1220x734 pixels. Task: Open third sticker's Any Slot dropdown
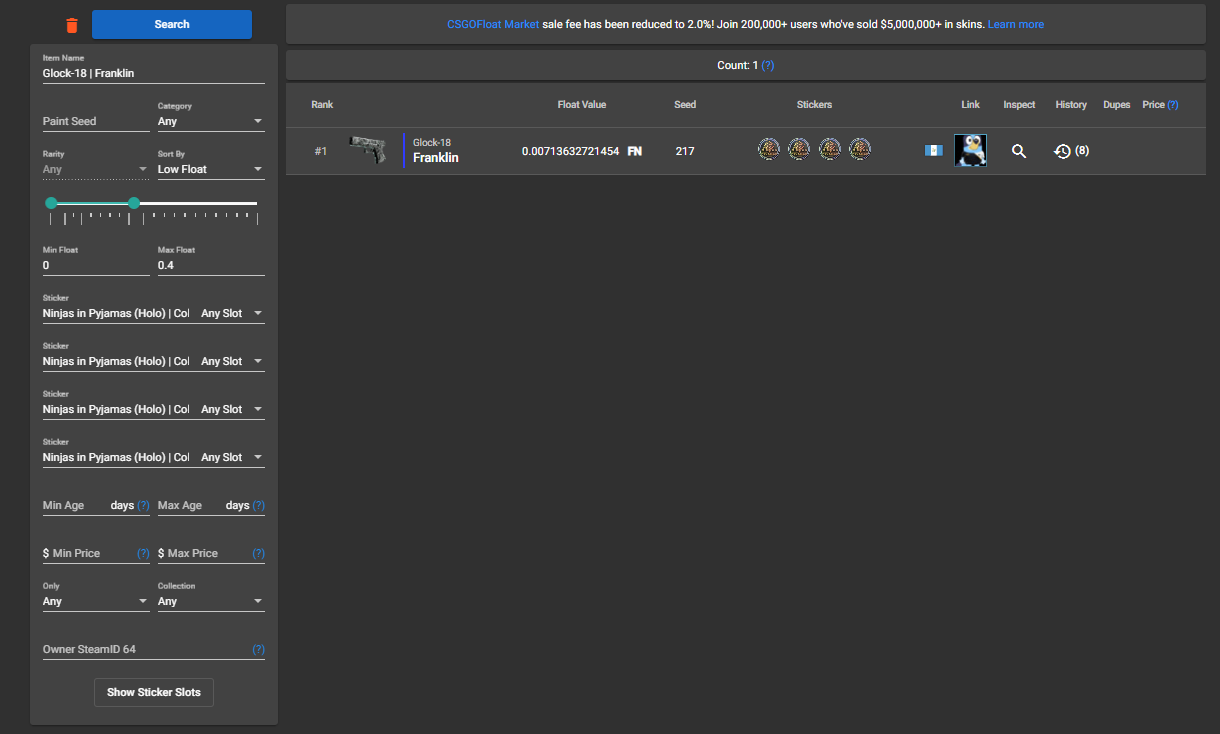(232, 409)
